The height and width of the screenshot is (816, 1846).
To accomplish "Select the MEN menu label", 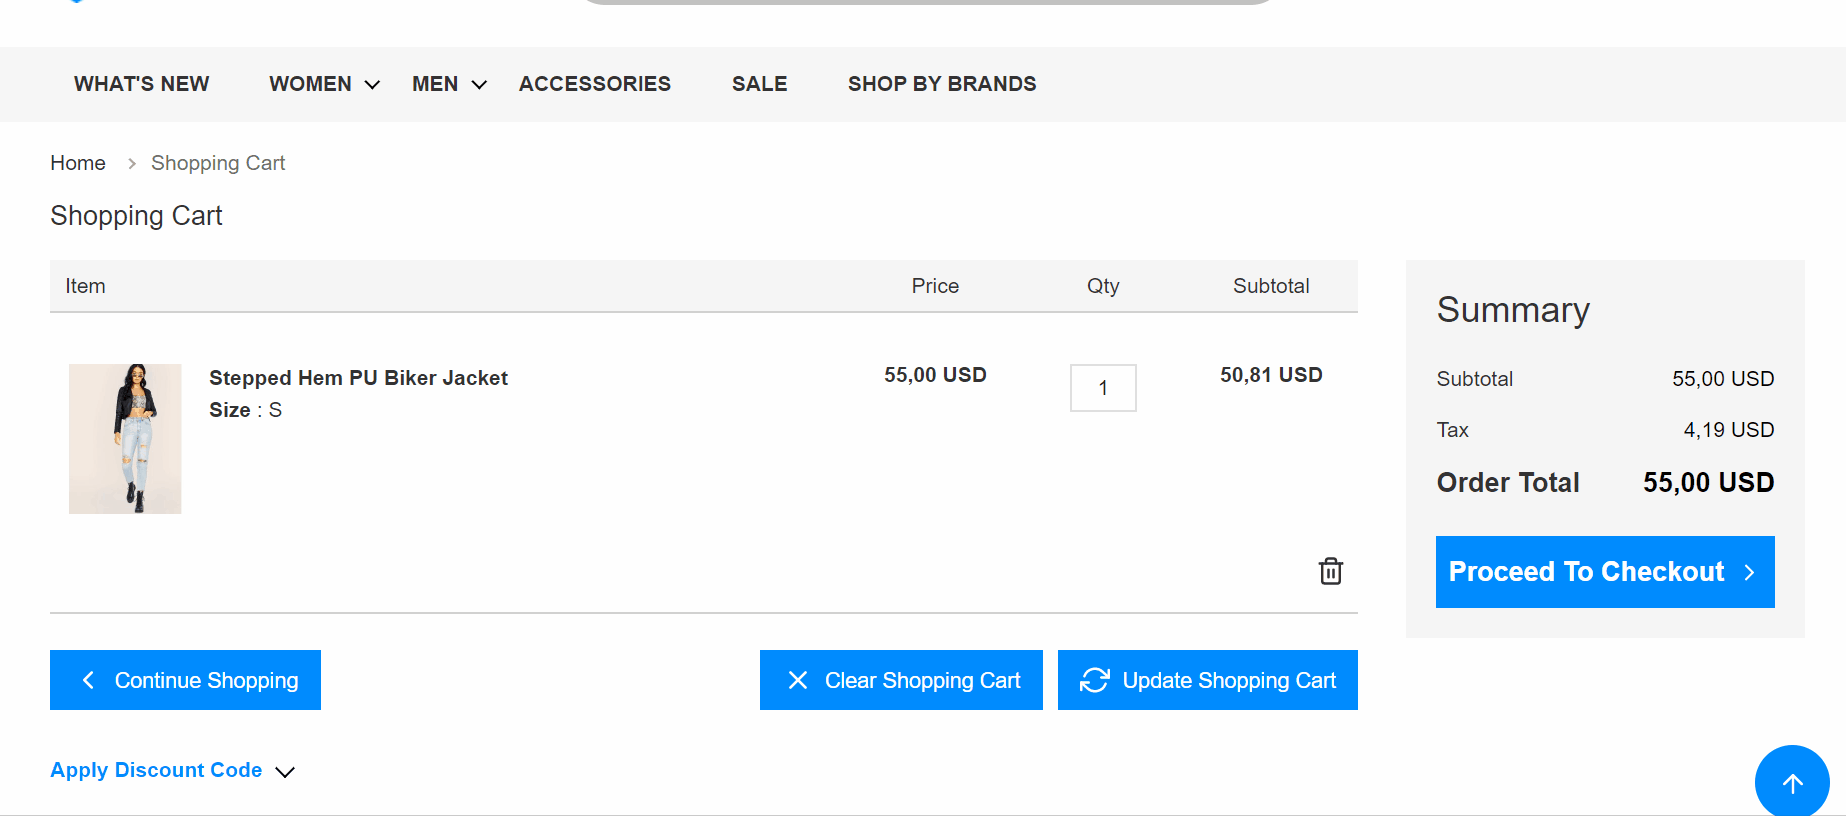I will pos(435,84).
